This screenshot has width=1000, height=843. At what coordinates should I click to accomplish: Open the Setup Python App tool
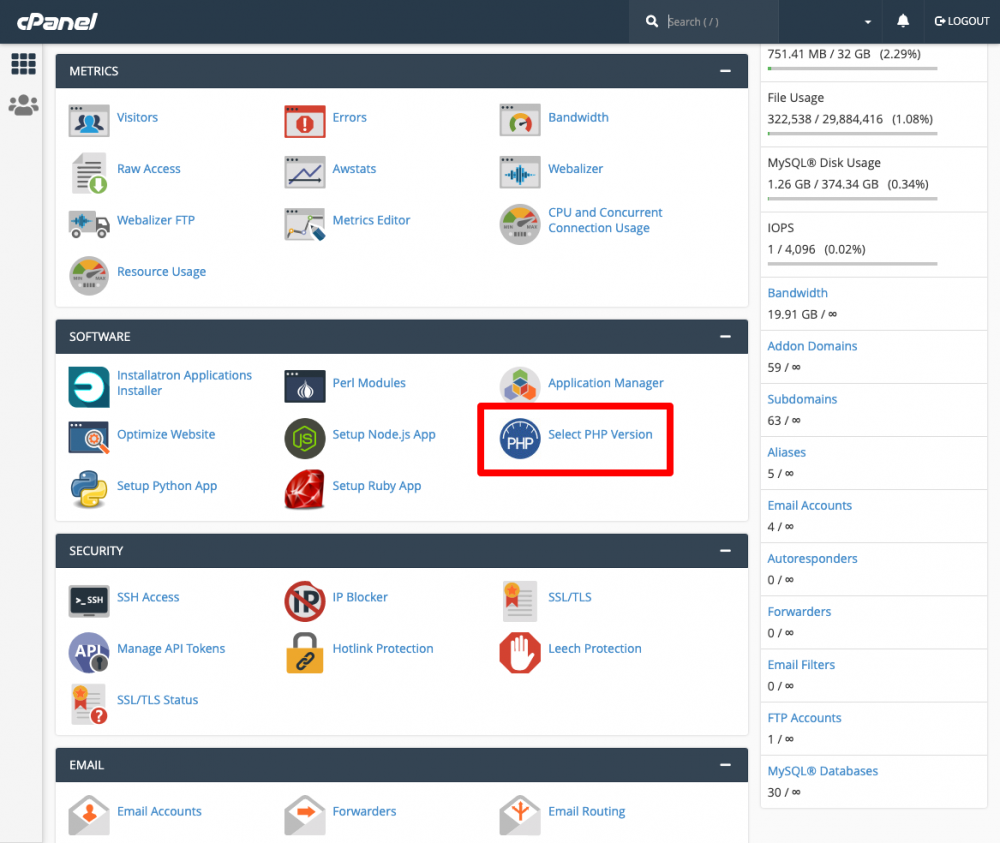pos(167,485)
